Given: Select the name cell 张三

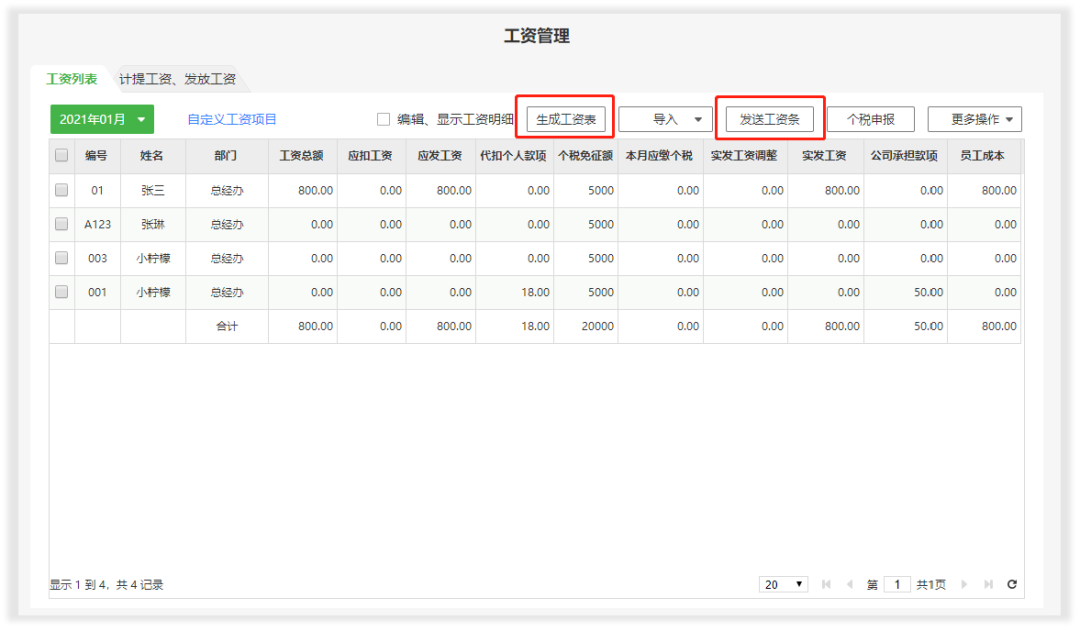Looking at the screenshot, I should 152,190.
